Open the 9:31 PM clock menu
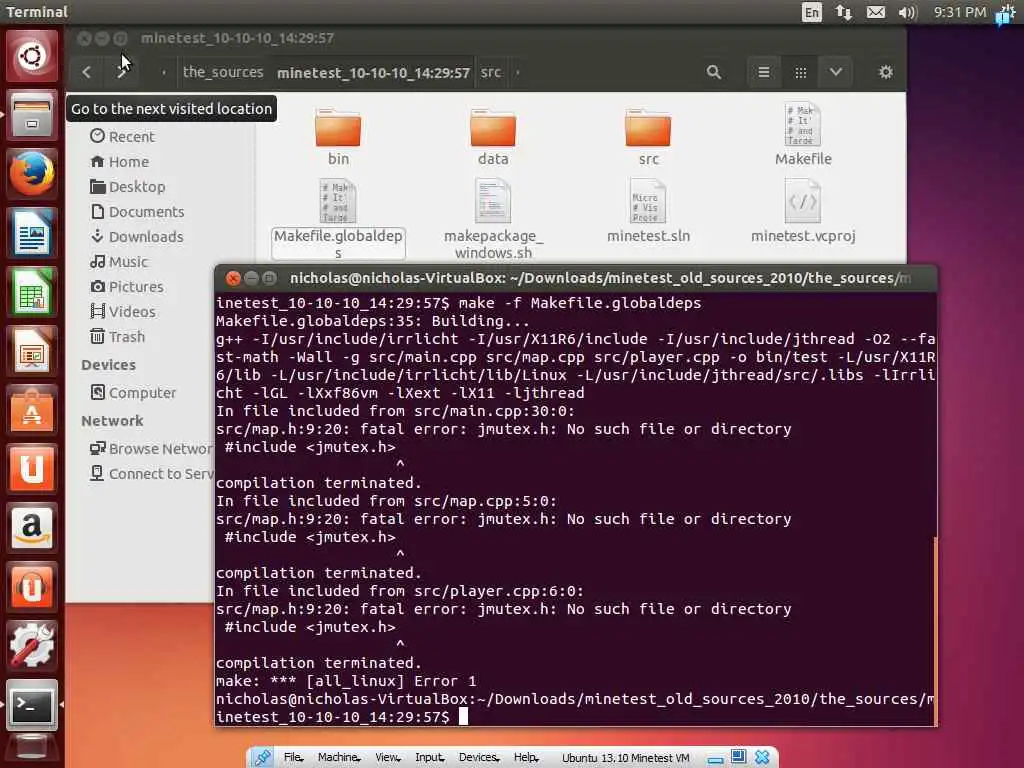 pos(959,12)
